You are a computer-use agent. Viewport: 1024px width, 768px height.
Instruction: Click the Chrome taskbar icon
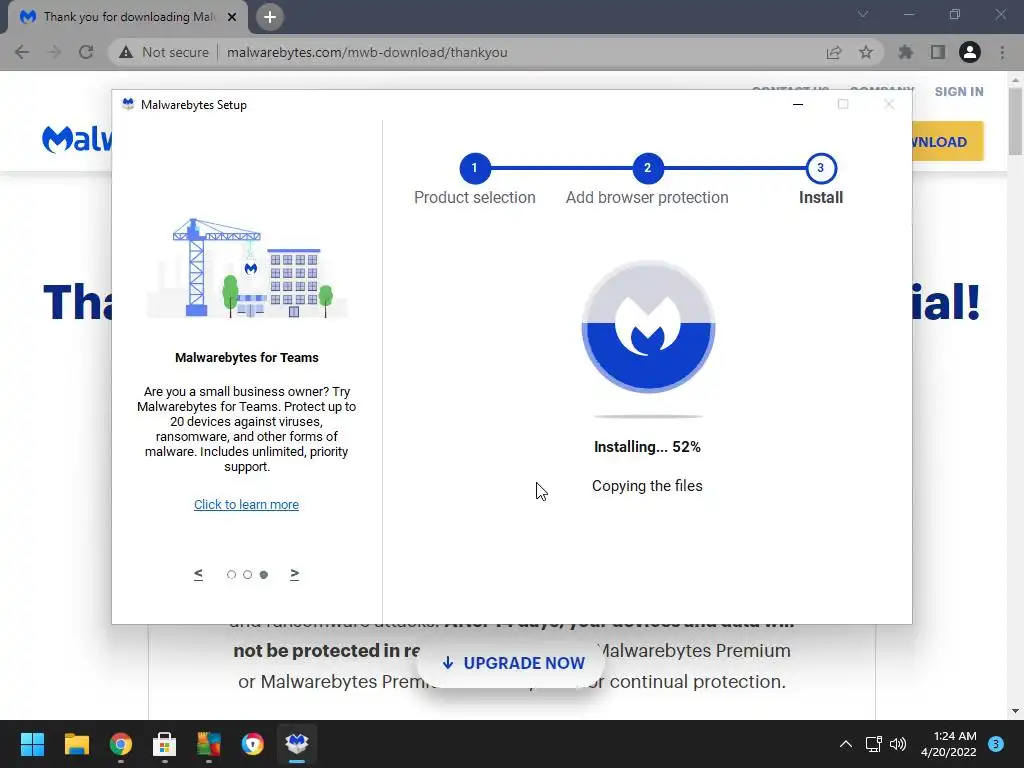coord(121,744)
